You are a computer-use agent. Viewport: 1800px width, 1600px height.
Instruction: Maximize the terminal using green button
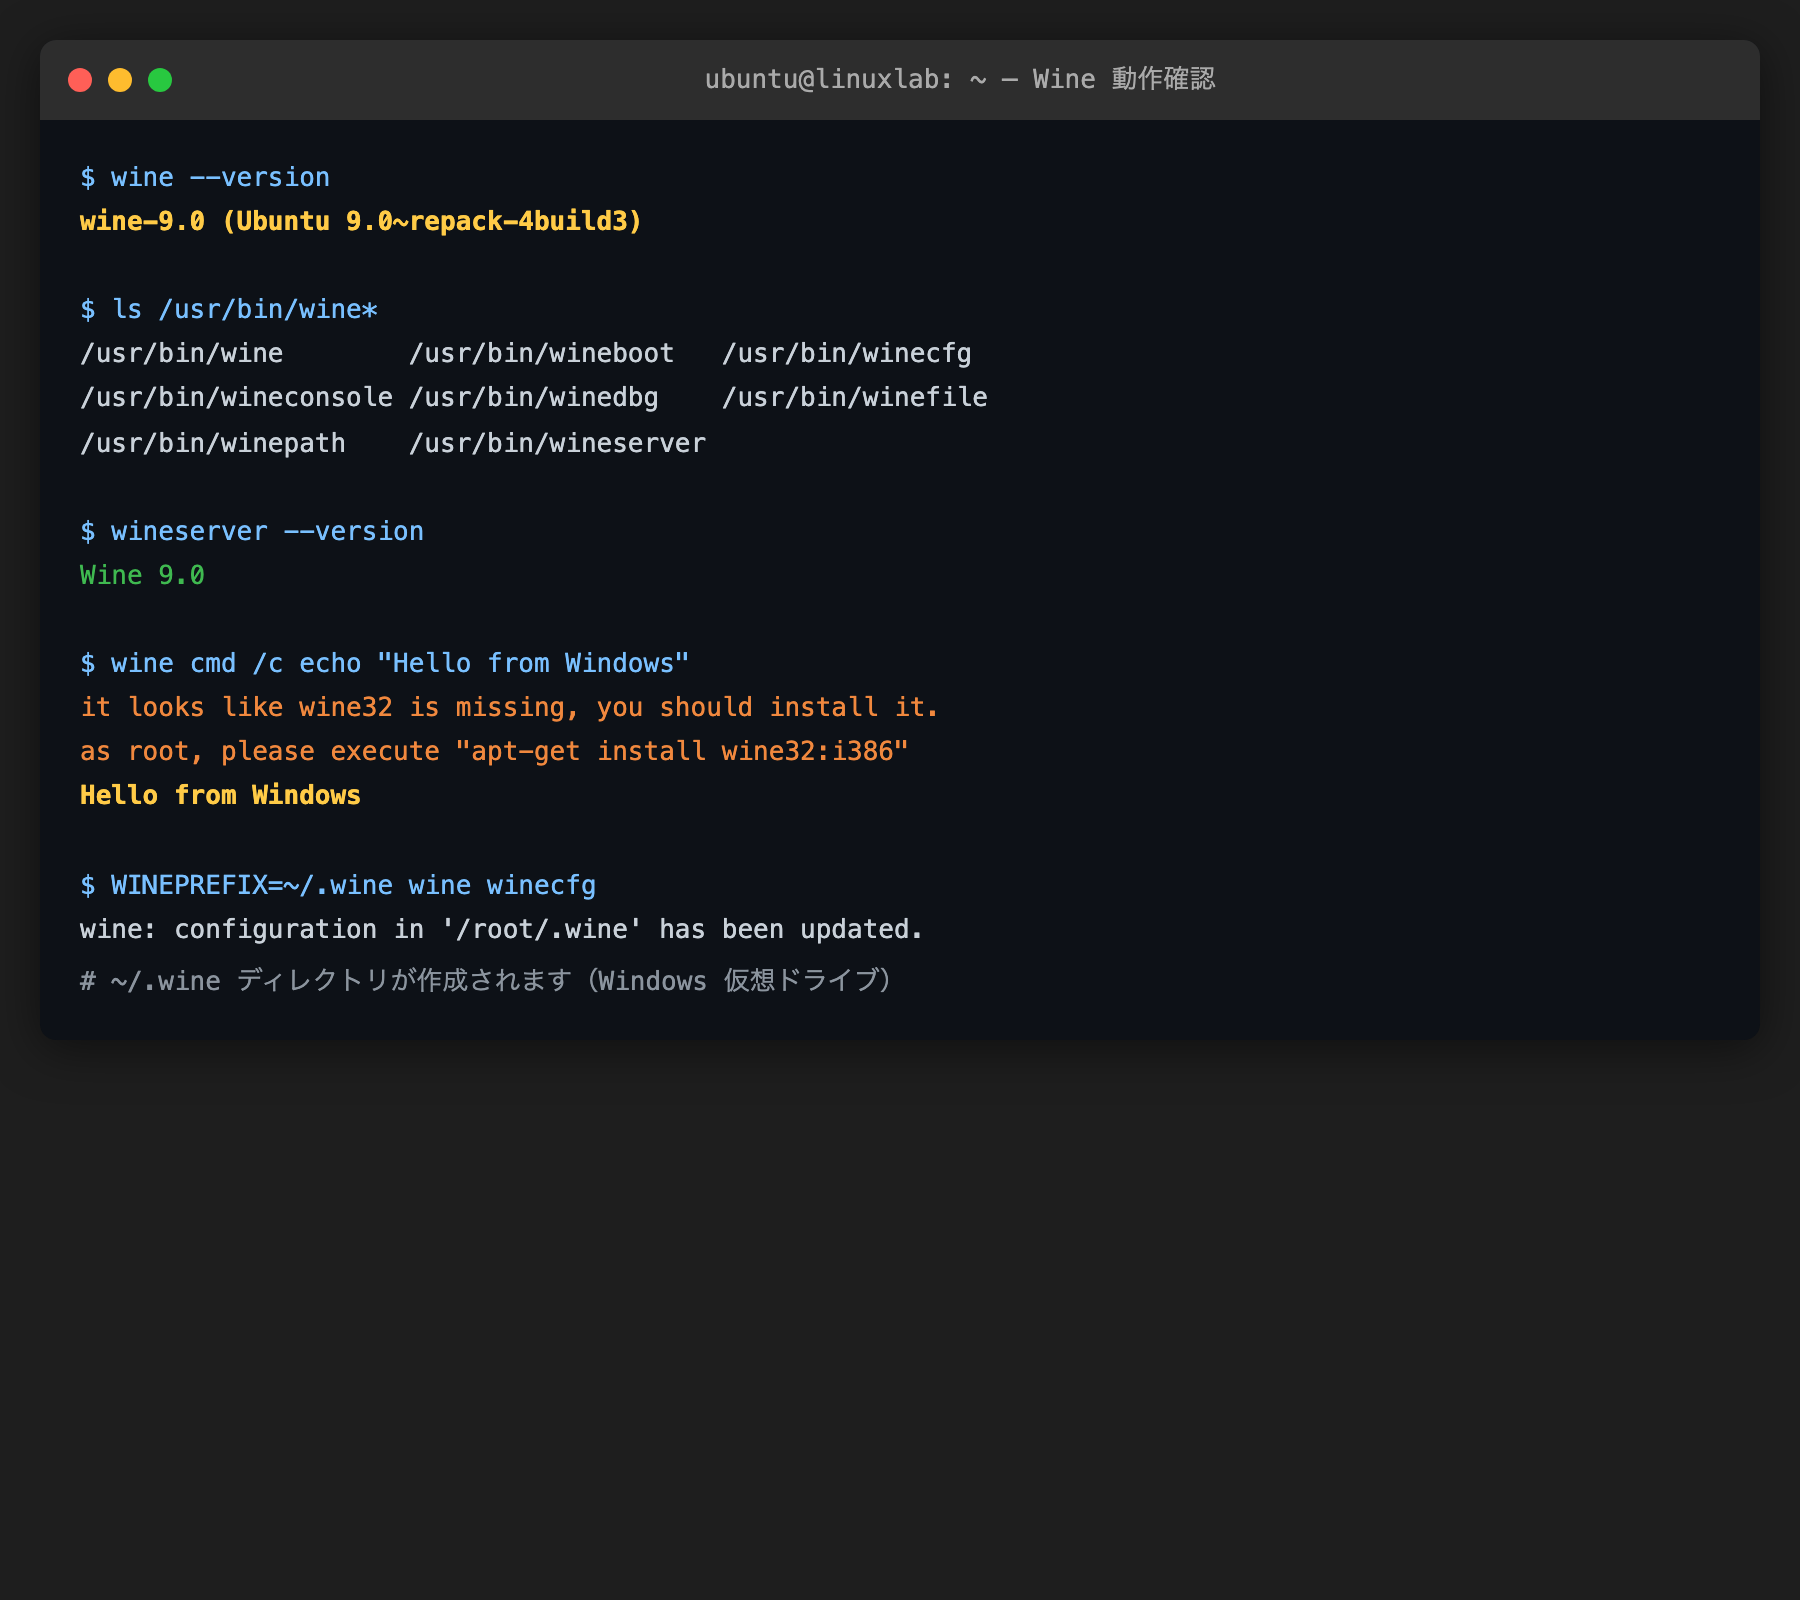tap(160, 80)
